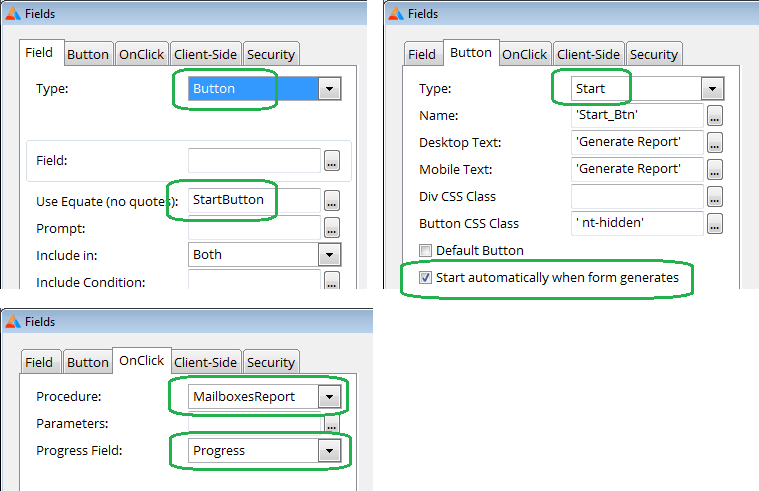Expand the Include in dropdown showing Both
Image resolution: width=759 pixels, height=491 pixels.
tap(330, 255)
